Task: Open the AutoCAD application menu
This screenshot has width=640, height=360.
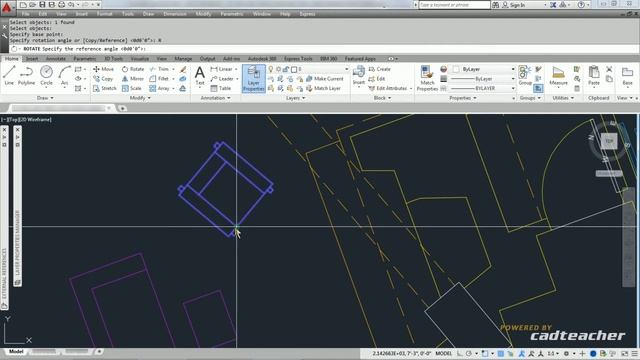Action: pos(7,7)
